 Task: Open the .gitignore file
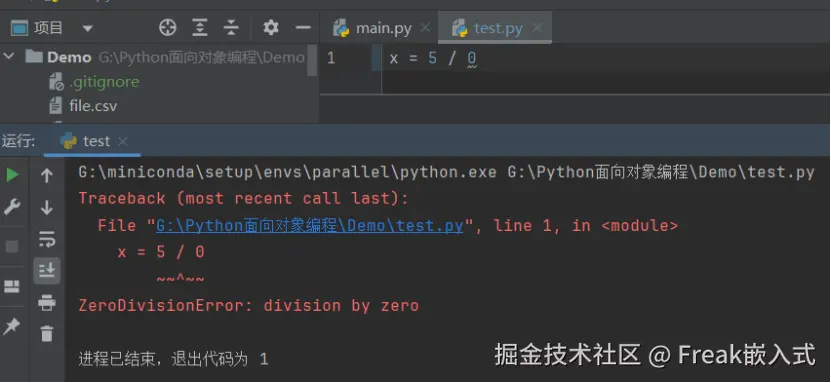(x=104, y=82)
